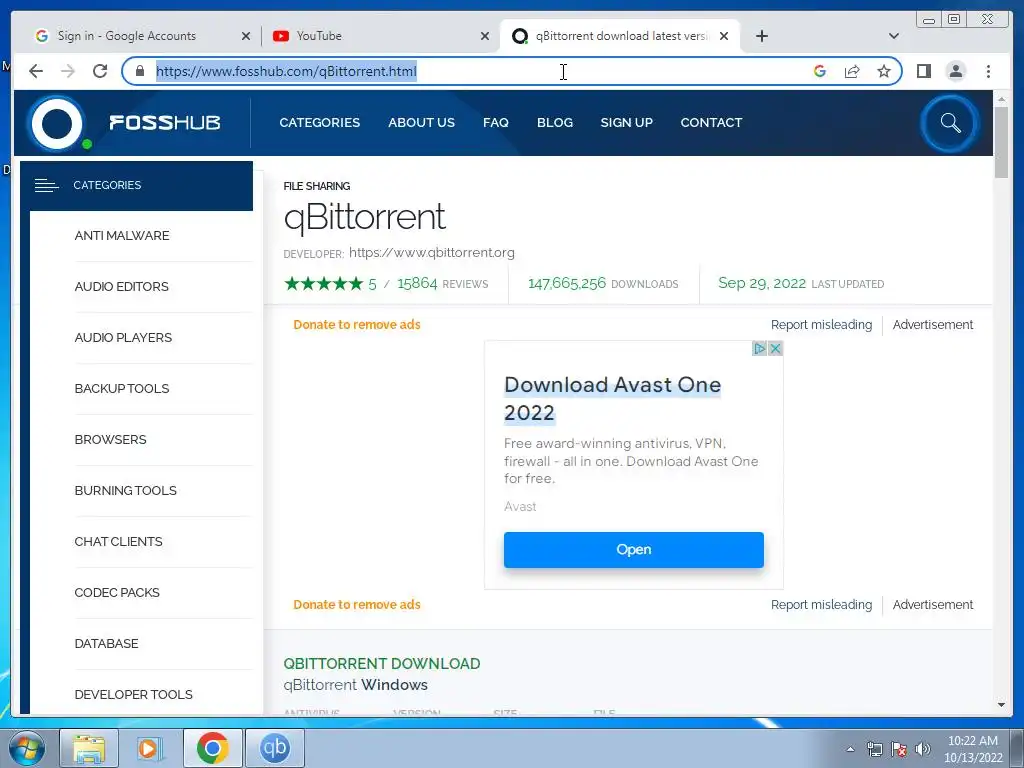Bookmark this page with the star icon
1024x768 pixels.
pyautogui.click(x=884, y=71)
